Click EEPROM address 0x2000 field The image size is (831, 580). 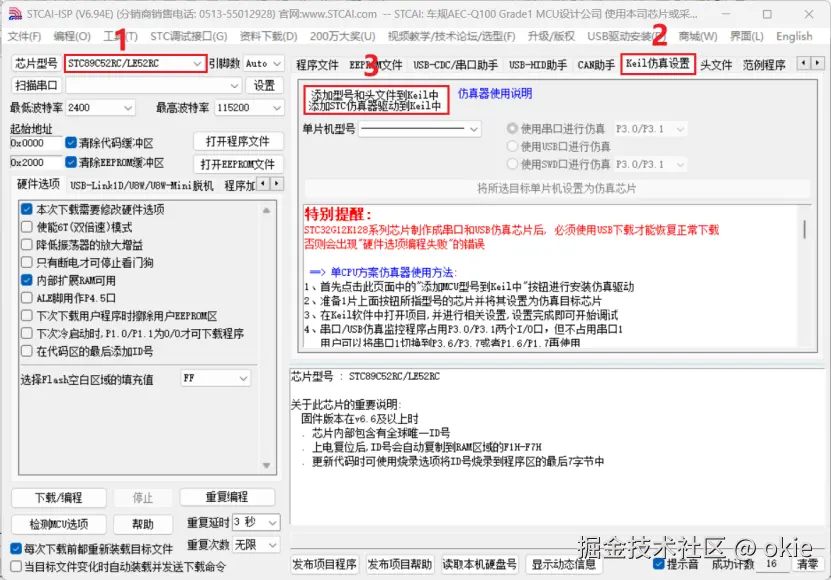click(36, 163)
